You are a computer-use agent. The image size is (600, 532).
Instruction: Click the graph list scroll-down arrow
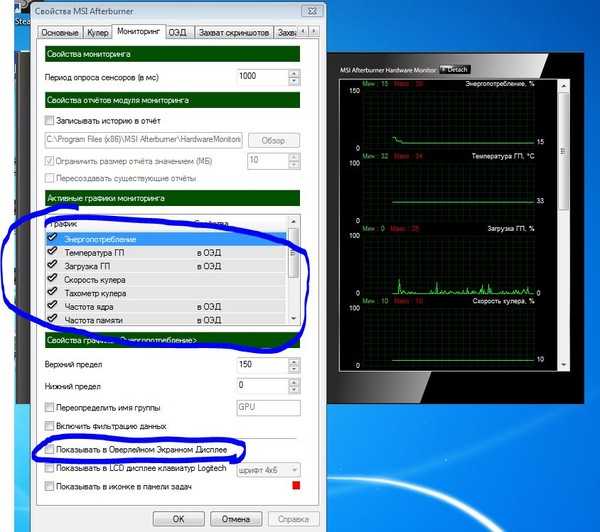[293, 318]
